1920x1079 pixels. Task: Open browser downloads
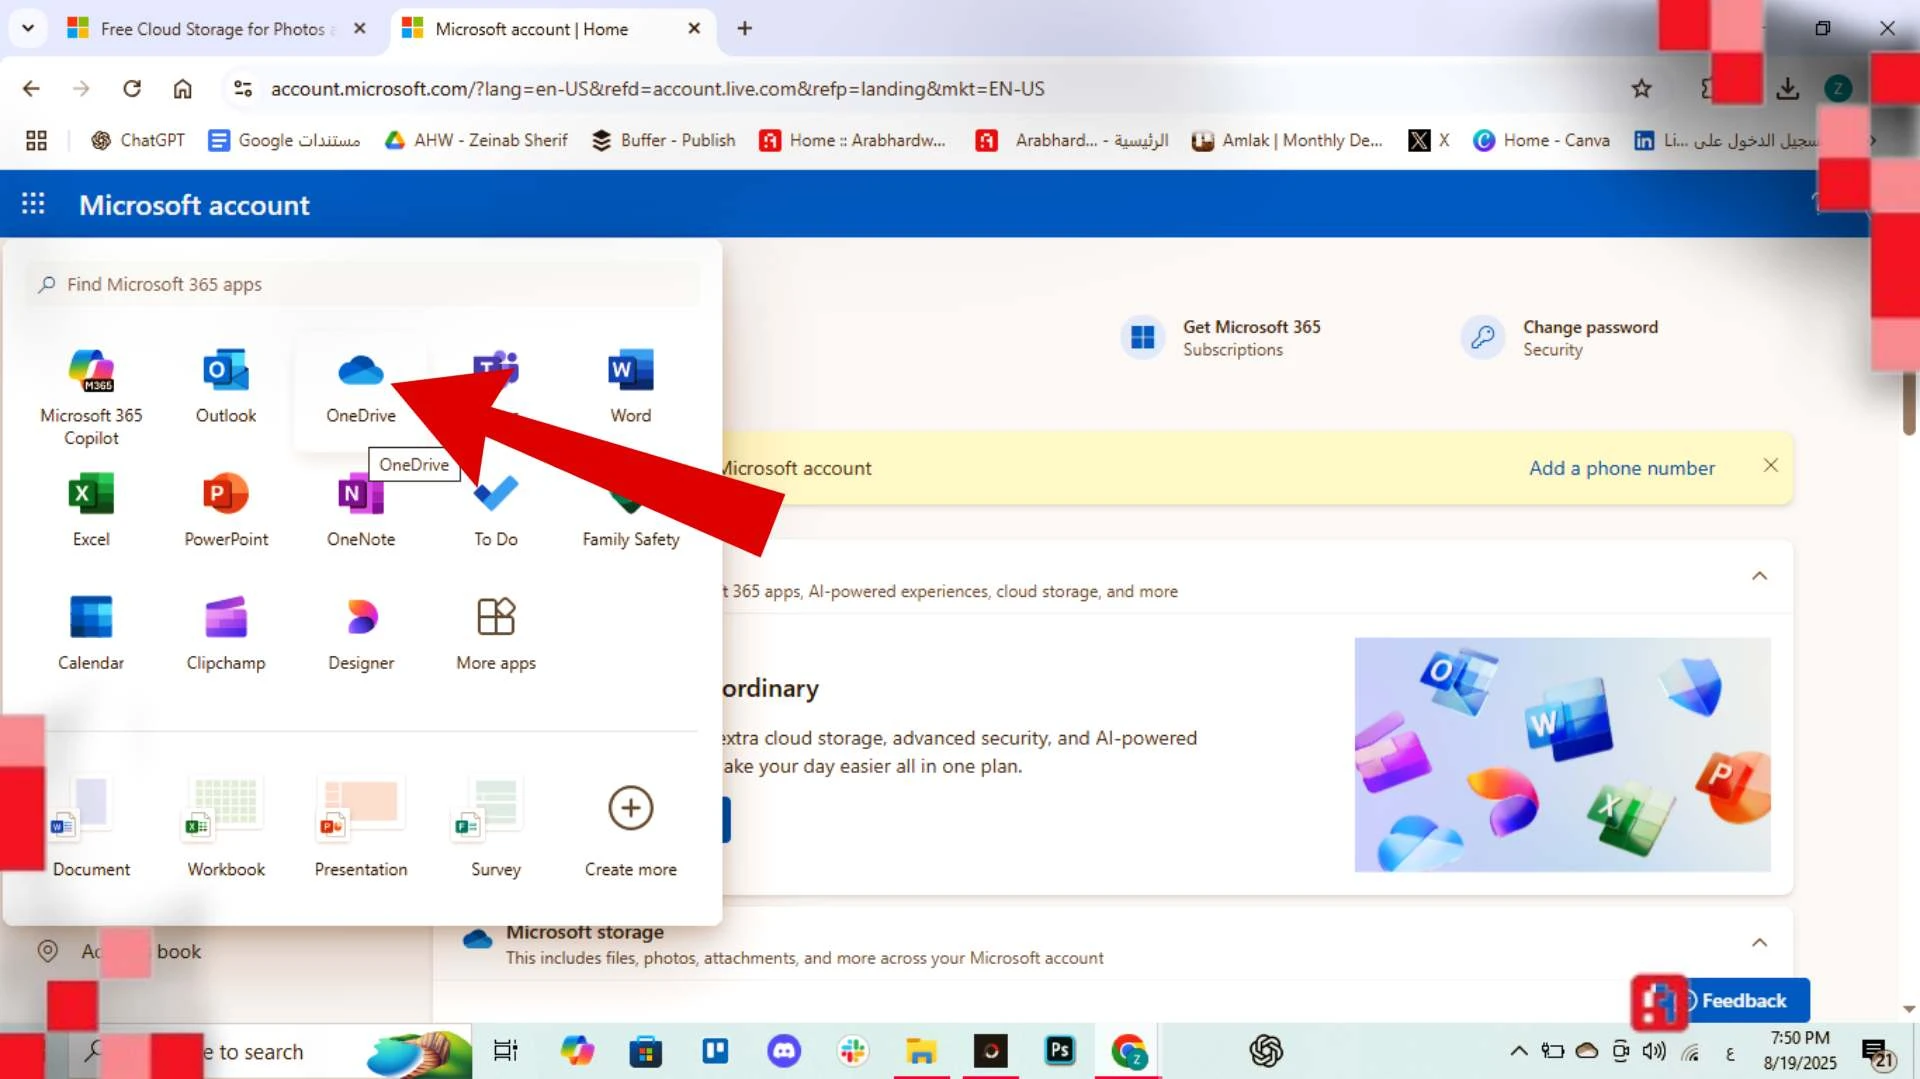[1787, 89]
